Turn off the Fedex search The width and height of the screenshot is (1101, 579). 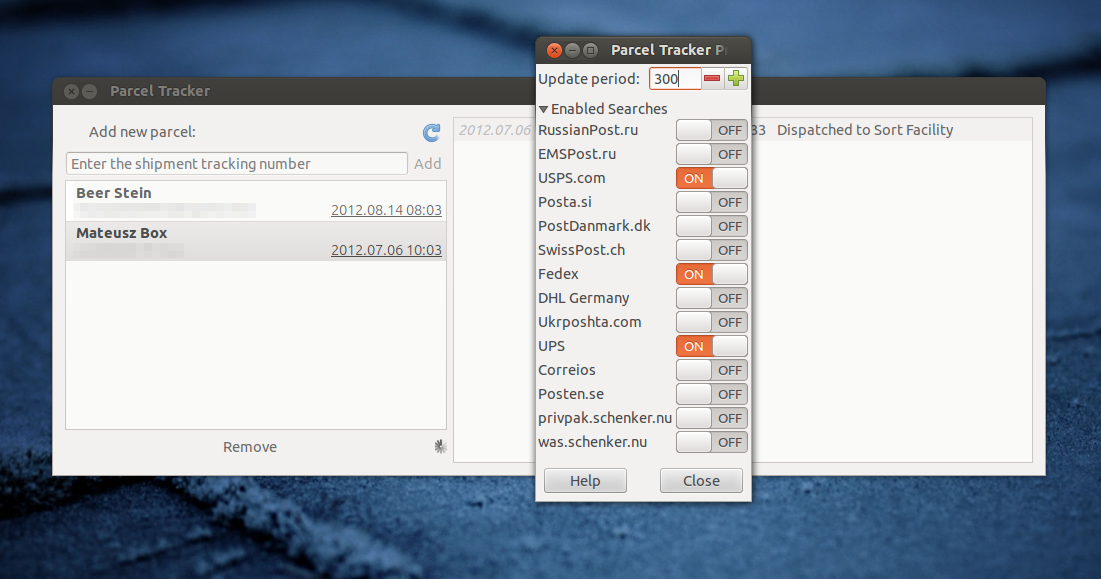(711, 274)
